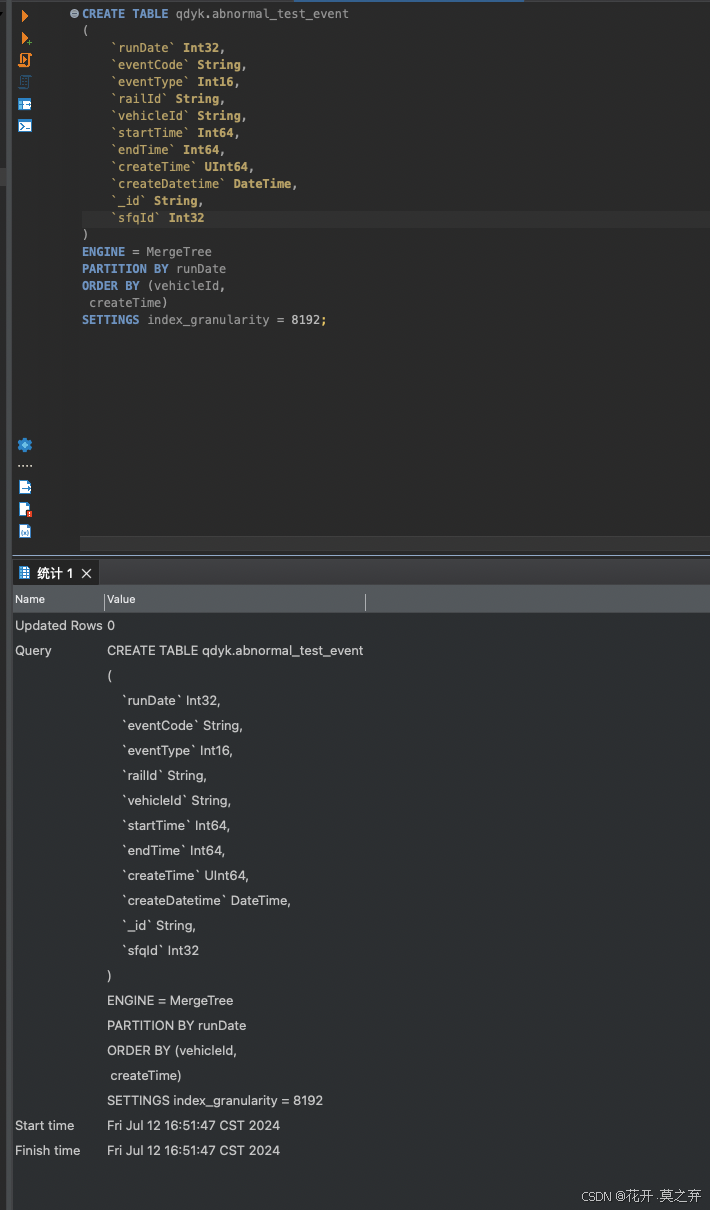Click the Value column header
This screenshot has width=710, height=1210.
pyautogui.click(x=120, y=598)
